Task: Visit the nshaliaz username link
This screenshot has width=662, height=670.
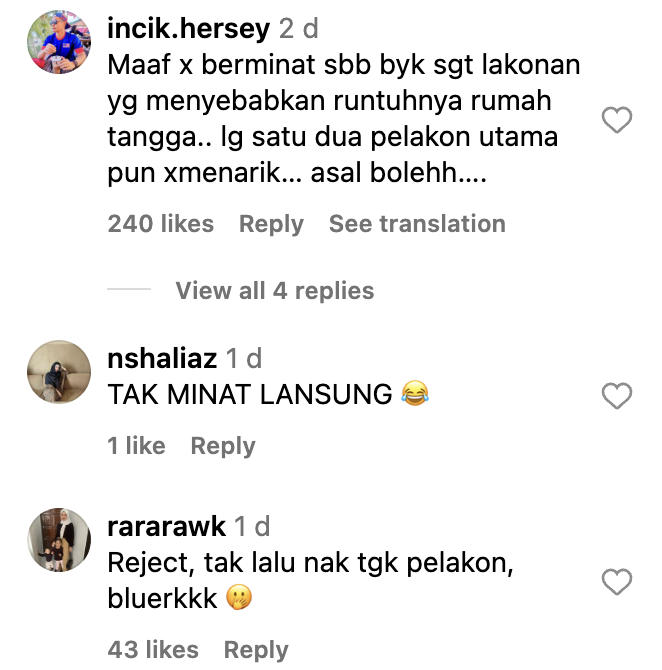Action: click(162, 359)
